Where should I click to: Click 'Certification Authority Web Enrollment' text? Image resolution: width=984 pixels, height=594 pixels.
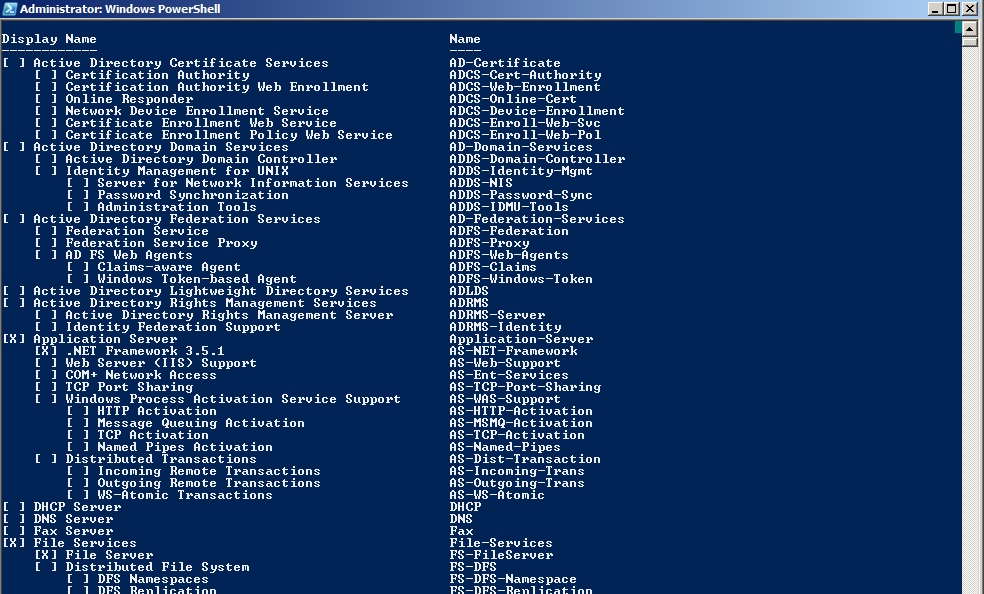point(217,87)
